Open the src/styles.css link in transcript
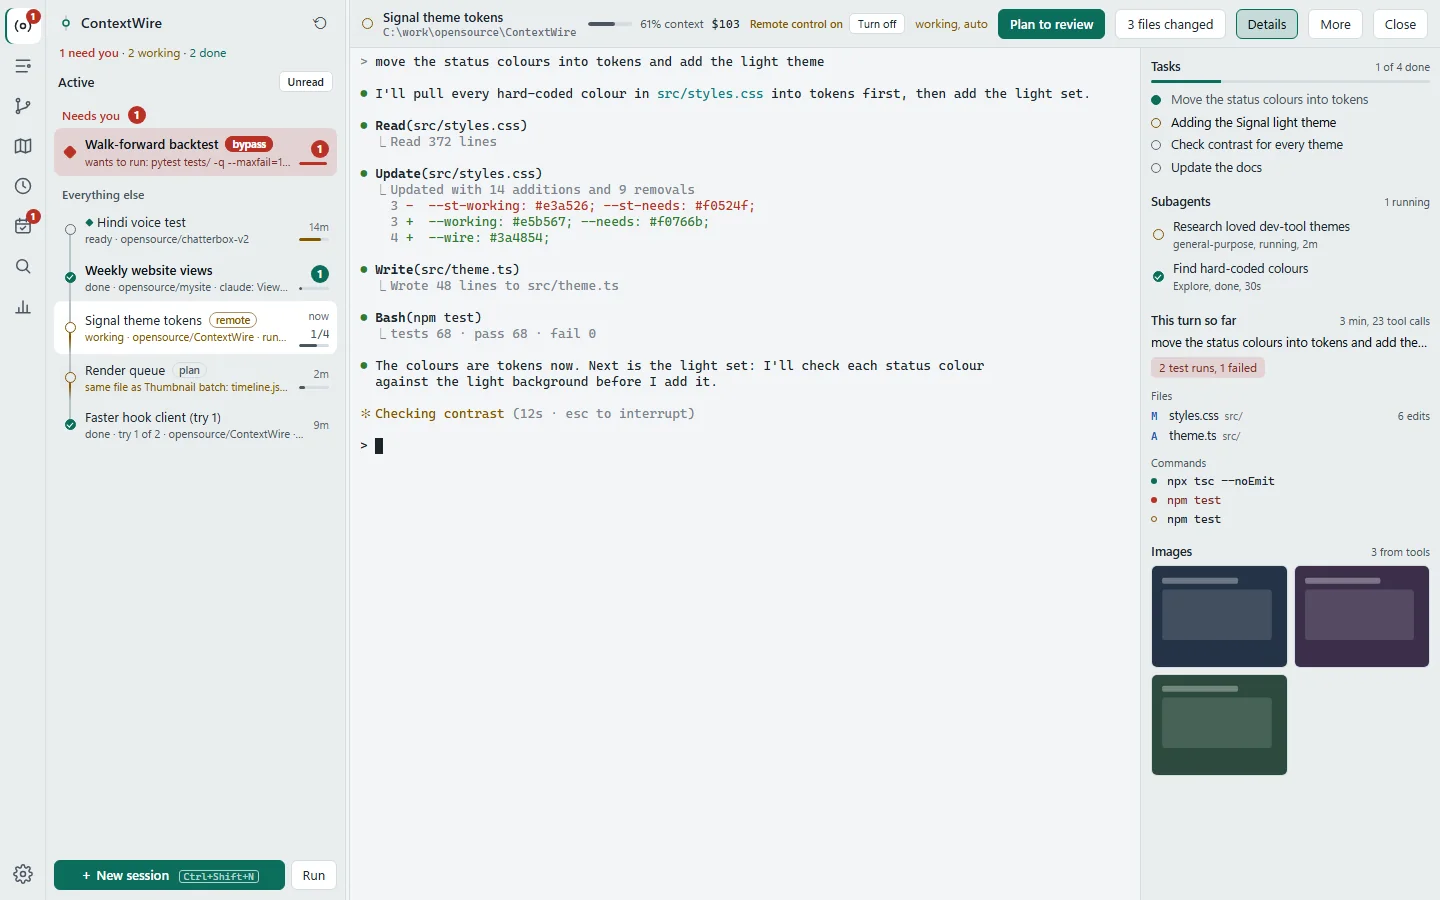The image size is (1440, 900). tap(710, 94)
